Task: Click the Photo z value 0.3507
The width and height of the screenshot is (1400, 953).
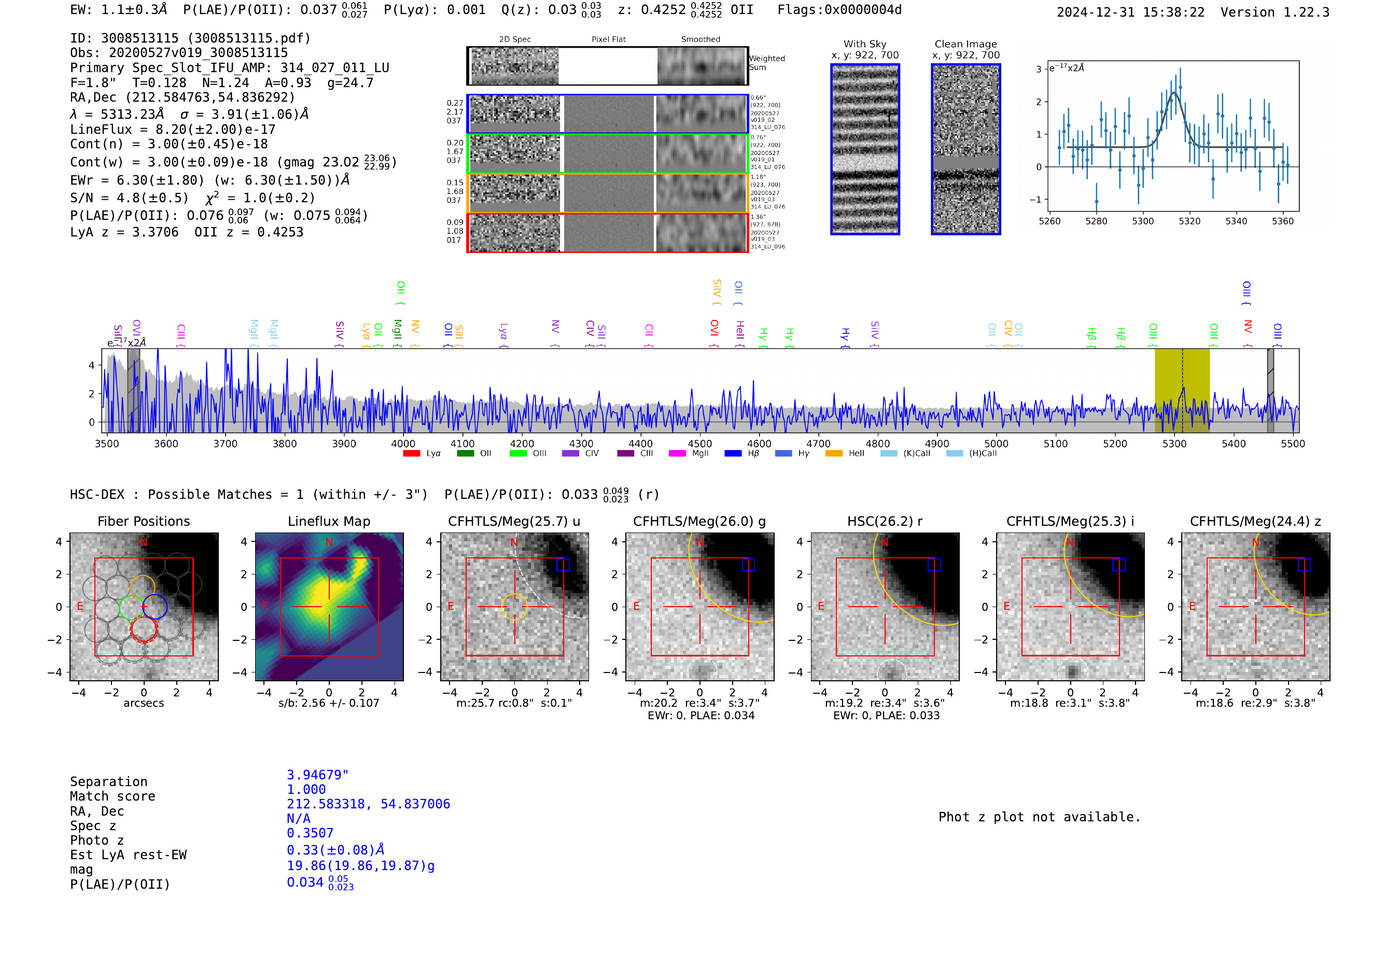Action: click(x=310, y=833)
